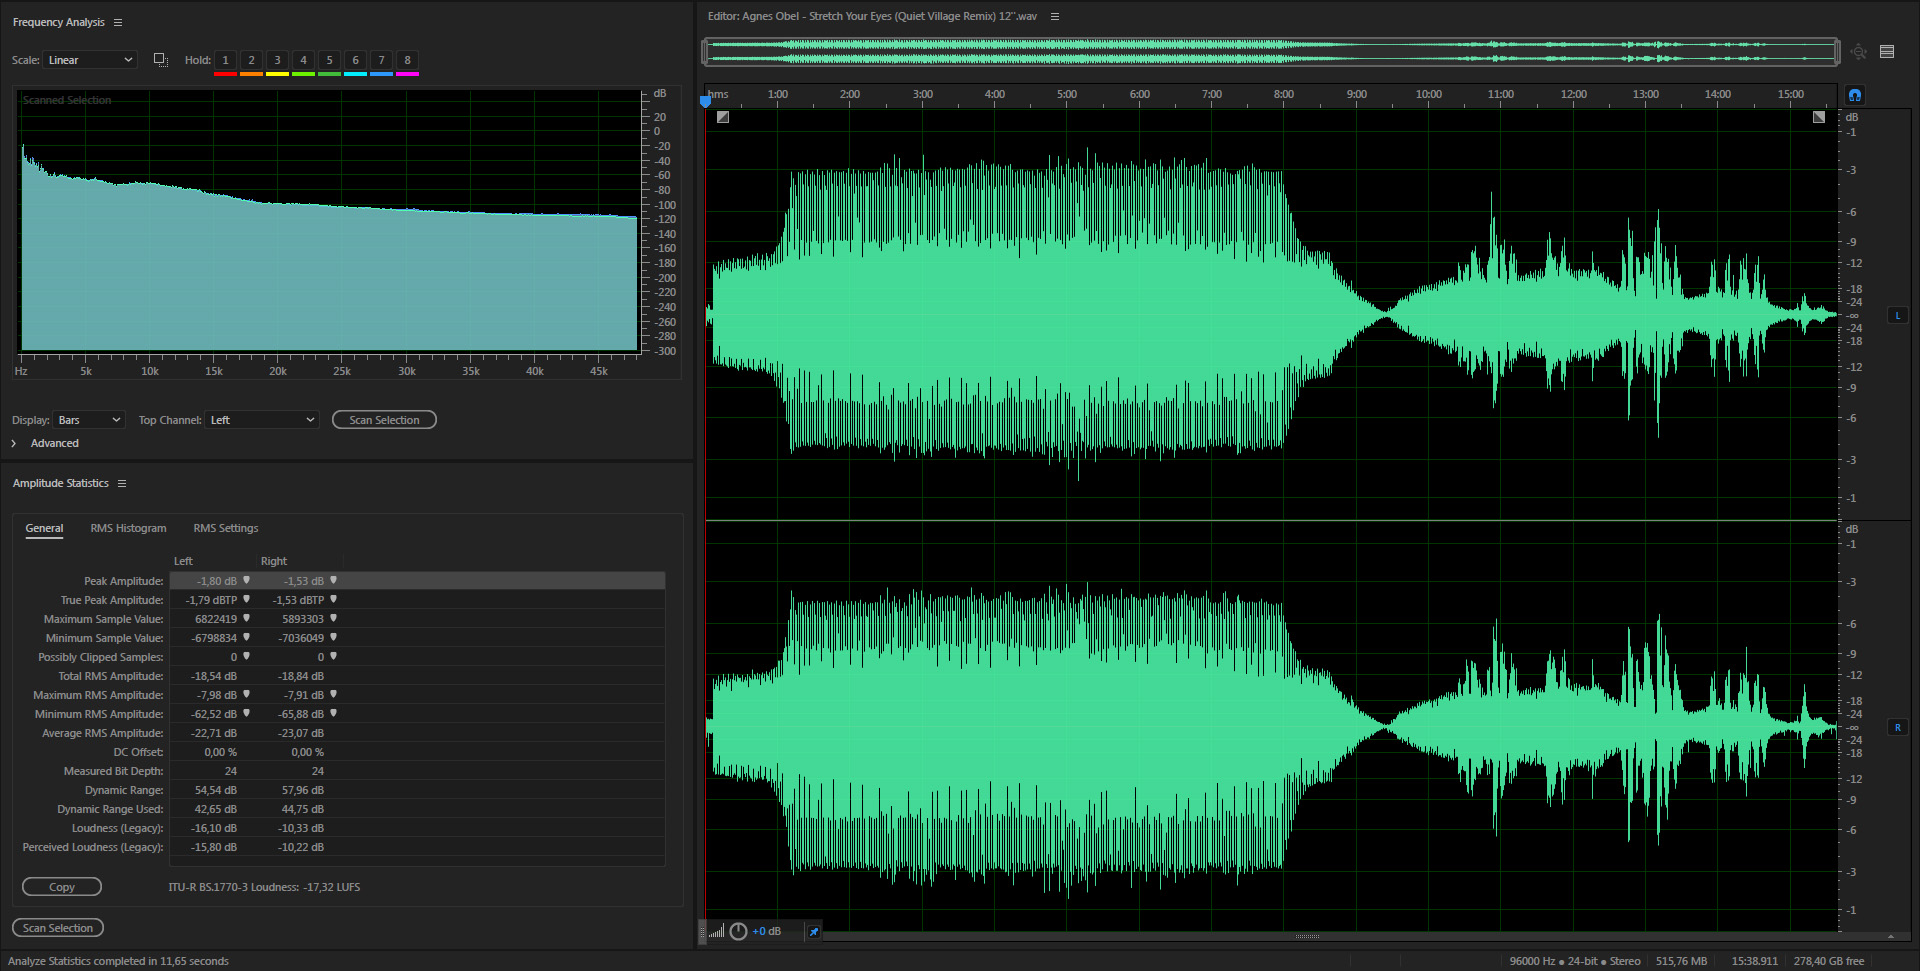Screen dimensions: 1920x971
Task: Click the horizontal scrollbar below the waveform
Action: click(x=1306, y=937)
